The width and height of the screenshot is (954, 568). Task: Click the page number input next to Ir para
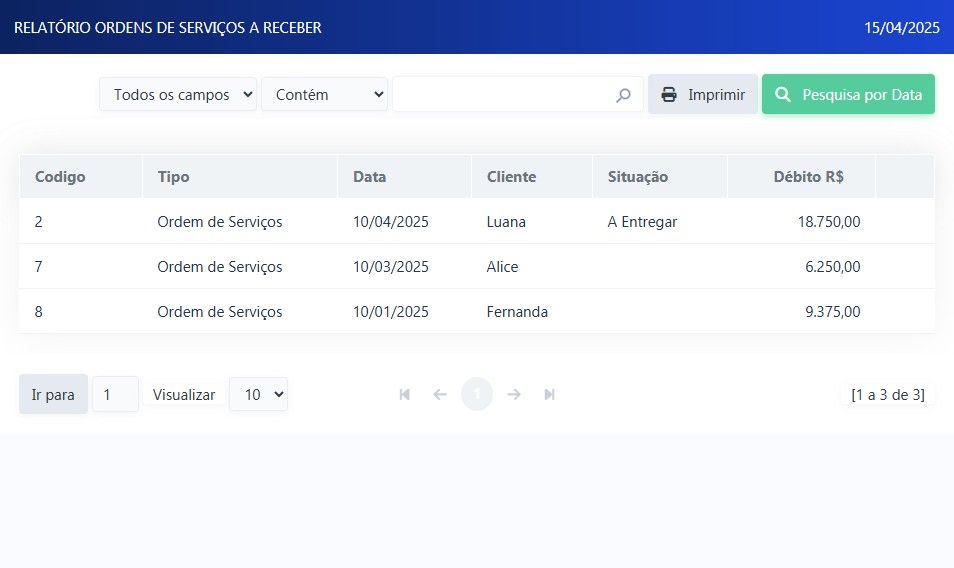point(116,394)
